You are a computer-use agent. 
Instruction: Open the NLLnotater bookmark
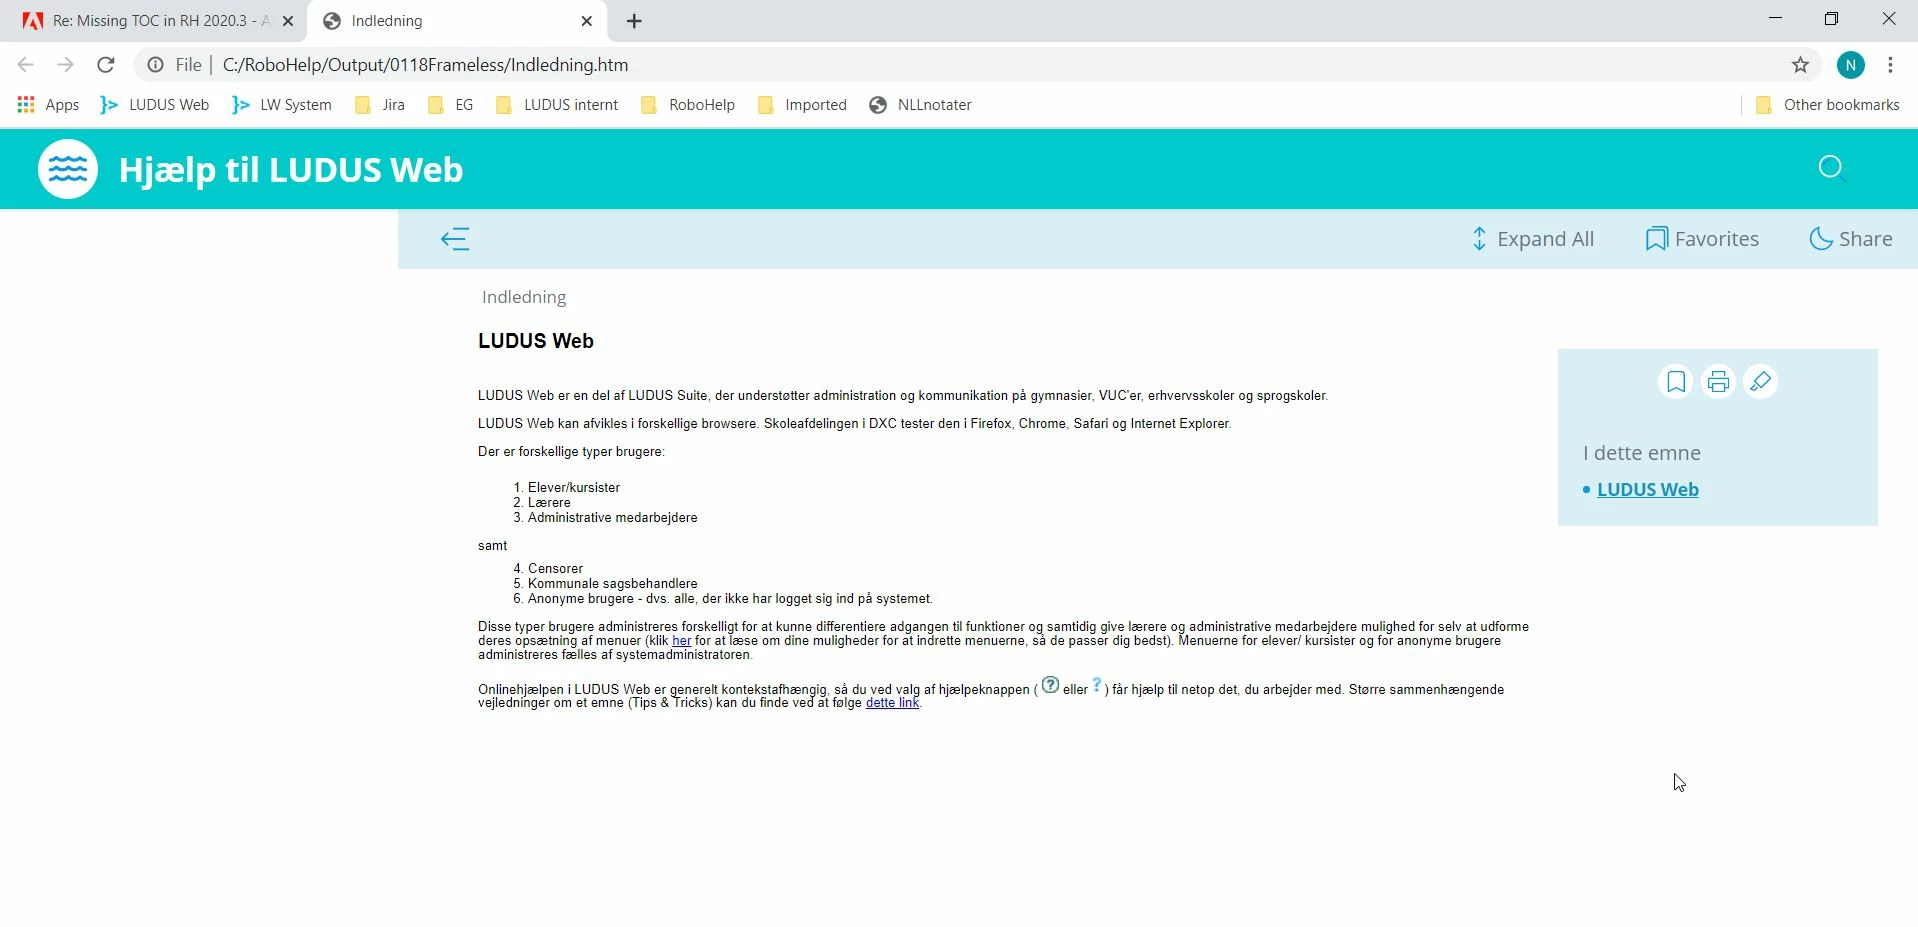pos(920,105)
